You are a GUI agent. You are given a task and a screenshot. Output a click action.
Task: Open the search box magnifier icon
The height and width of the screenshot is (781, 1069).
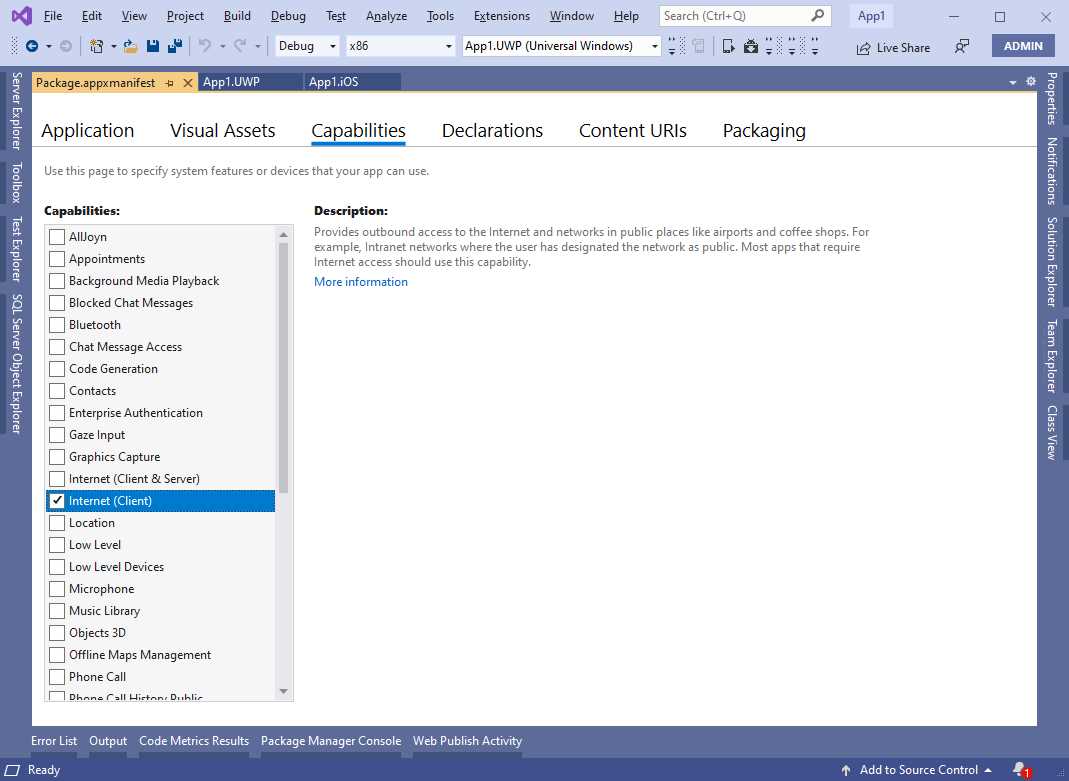tap(818, 15)
